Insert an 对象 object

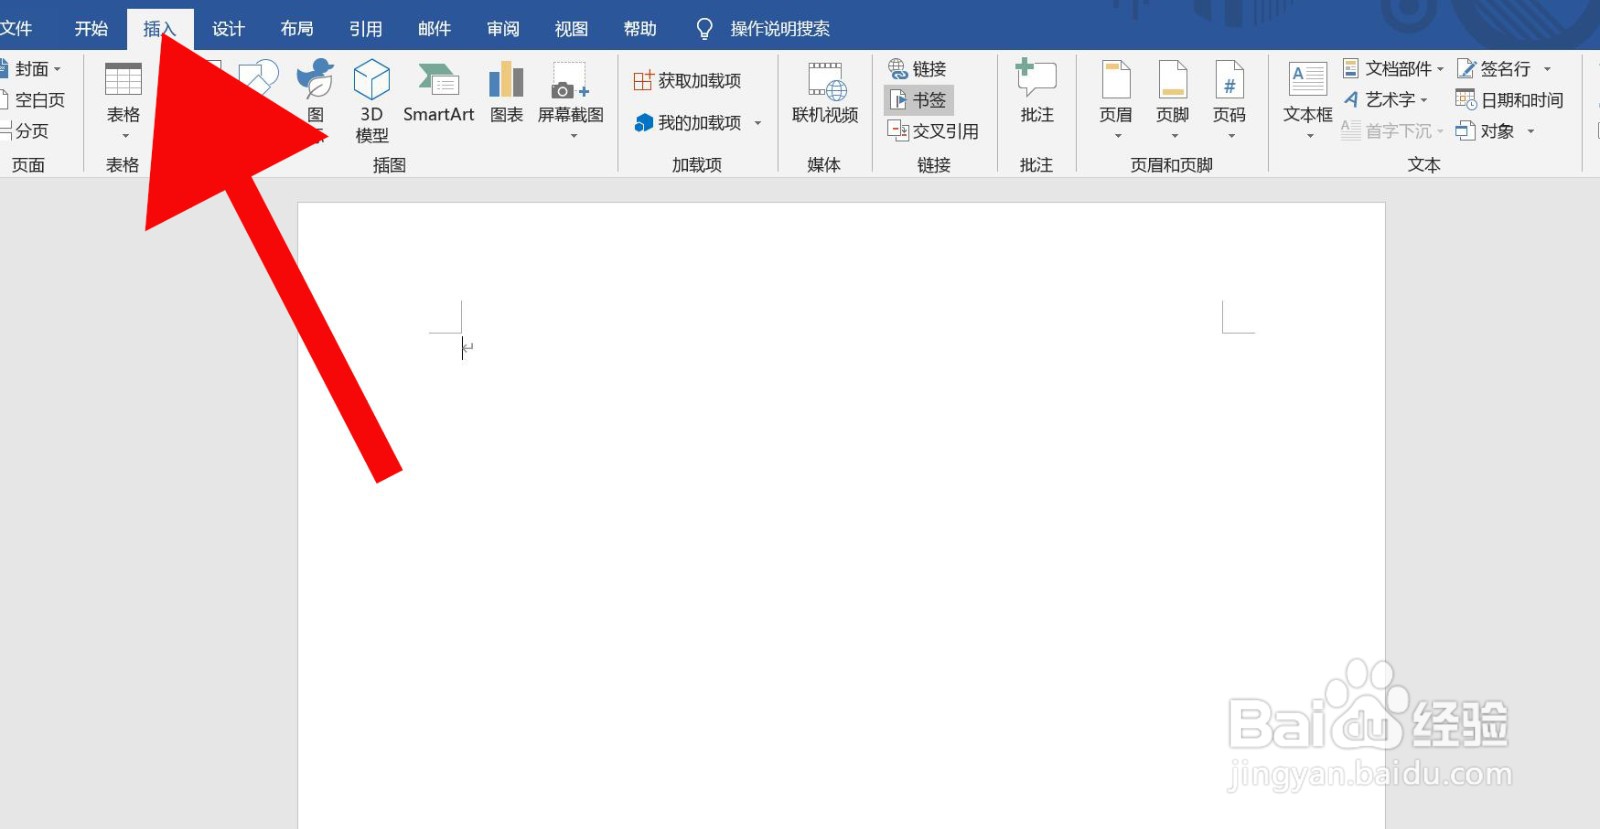[x=1485, y=131]
